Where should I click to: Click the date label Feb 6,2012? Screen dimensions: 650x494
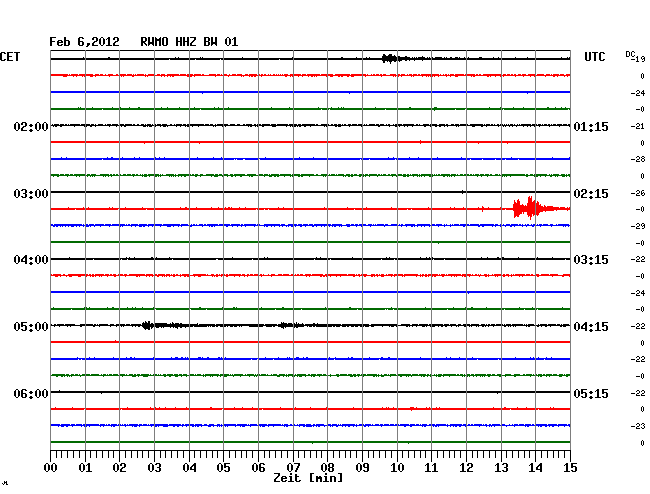(x=84, y=42)
